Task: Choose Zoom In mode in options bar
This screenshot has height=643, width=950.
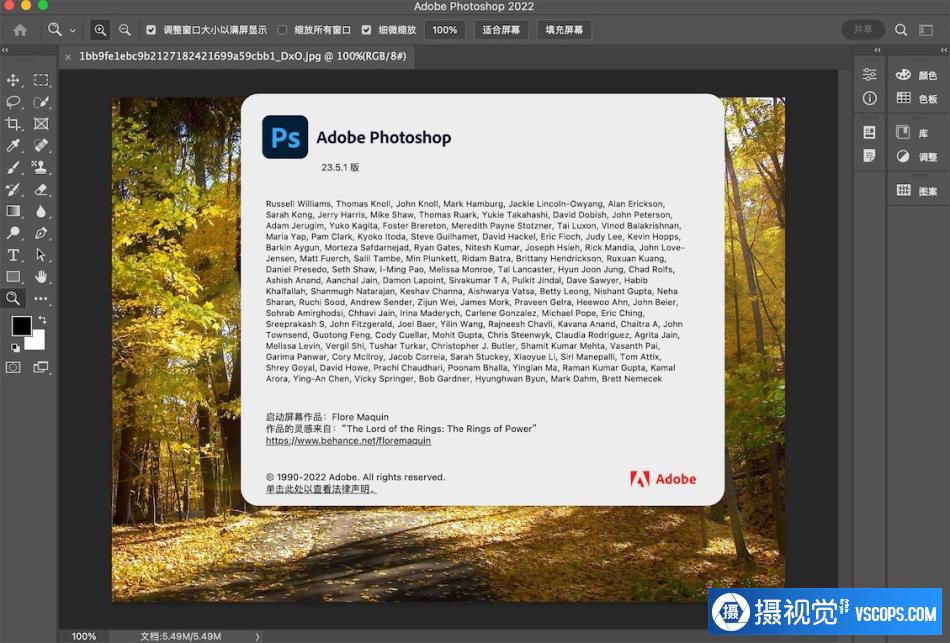Action: [x=100, y=30]
